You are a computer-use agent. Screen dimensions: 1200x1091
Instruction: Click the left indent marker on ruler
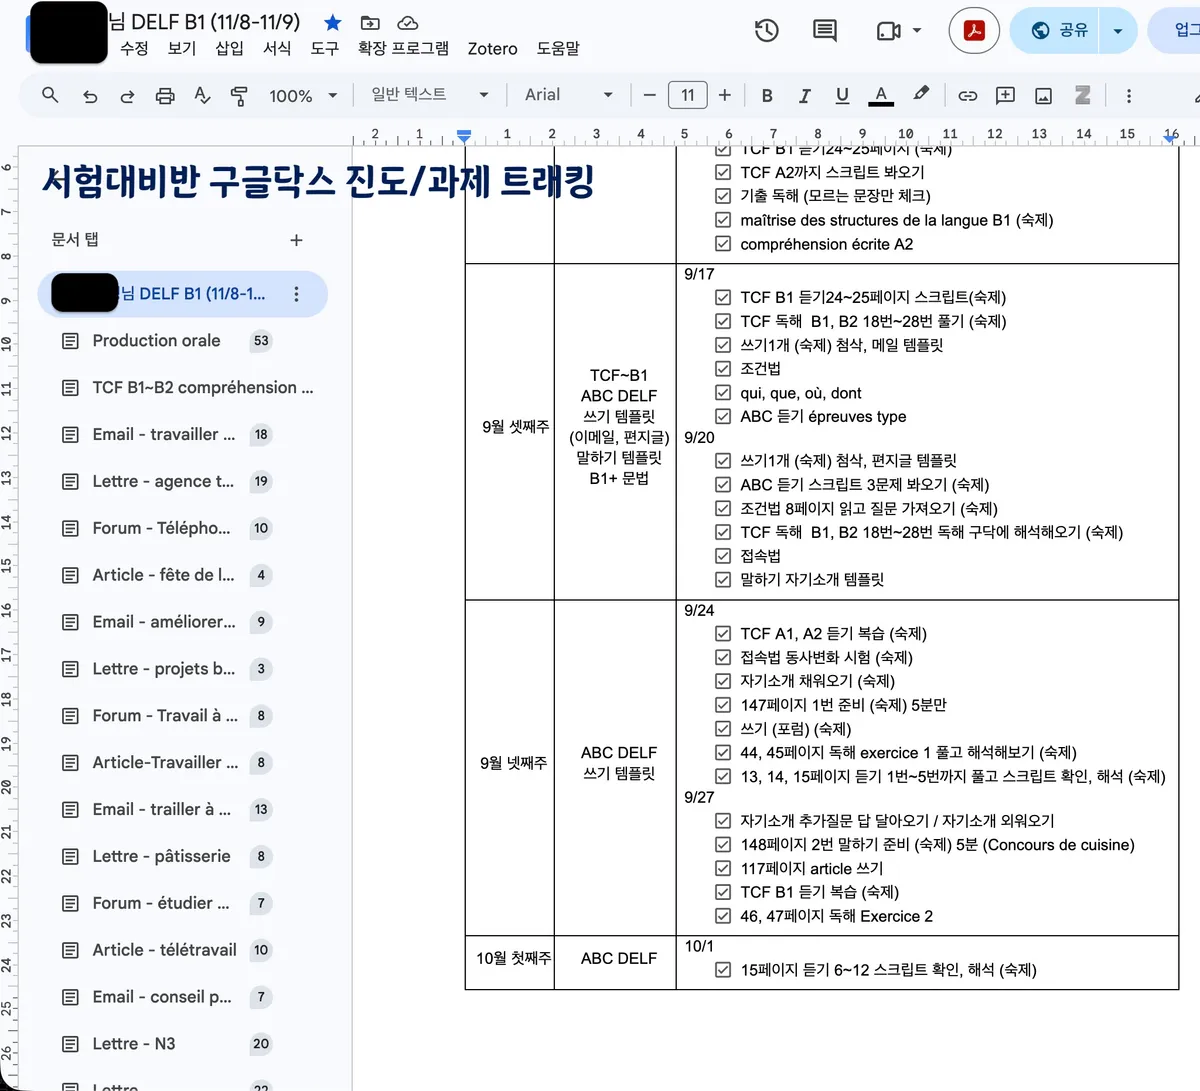coord(464,135)
